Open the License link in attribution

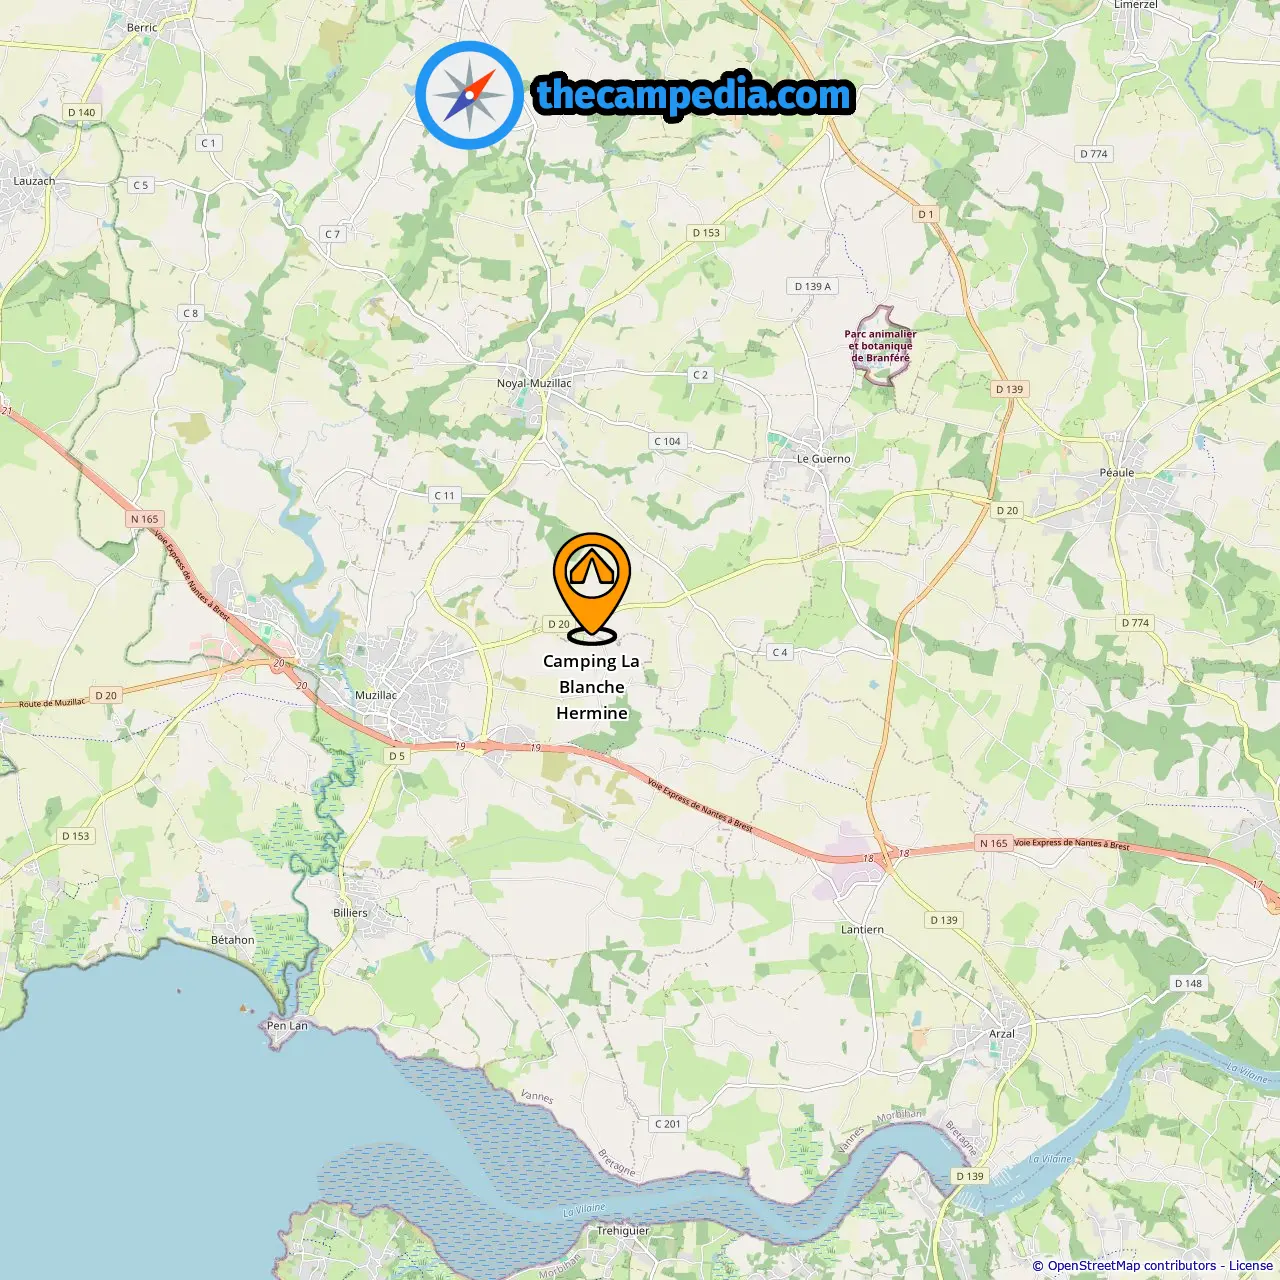click(x=1251, y=1265)
